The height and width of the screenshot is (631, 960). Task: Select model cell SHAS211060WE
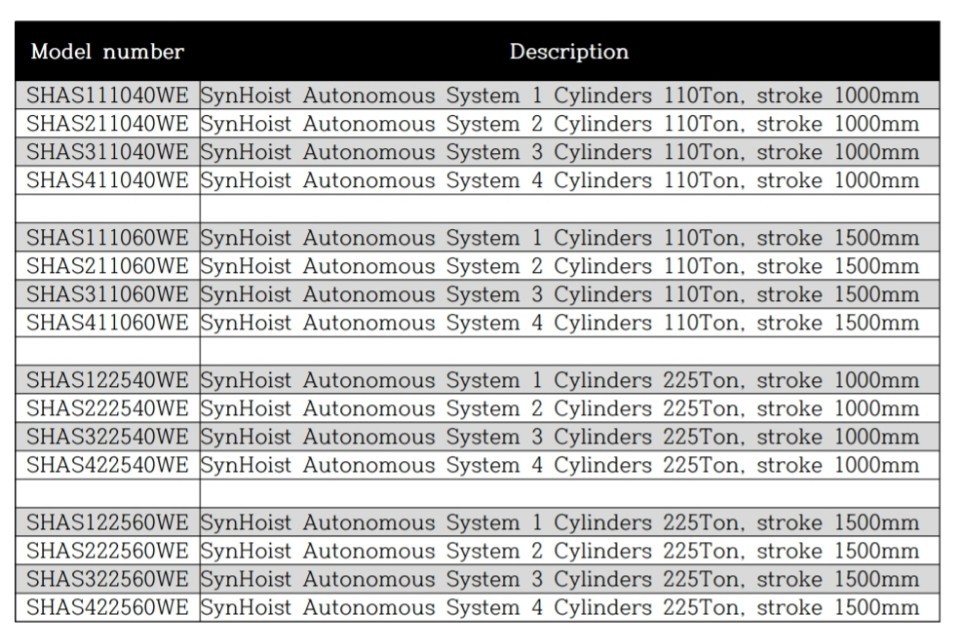pos(107,266)
